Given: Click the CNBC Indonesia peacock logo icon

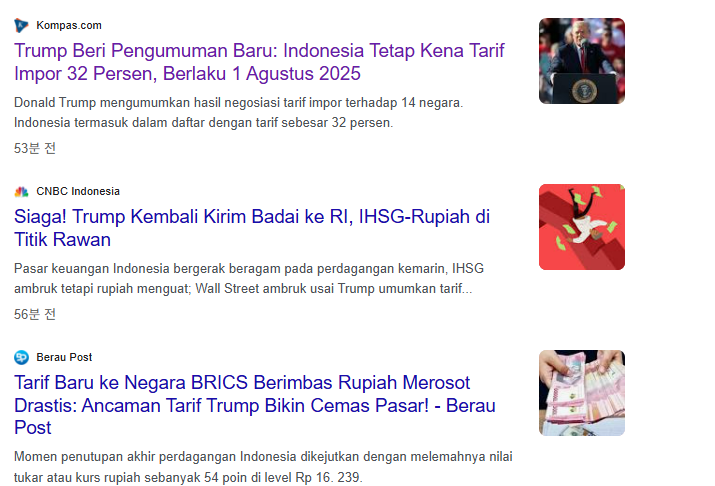Looking at the screenshot, I should pos(21,191).
